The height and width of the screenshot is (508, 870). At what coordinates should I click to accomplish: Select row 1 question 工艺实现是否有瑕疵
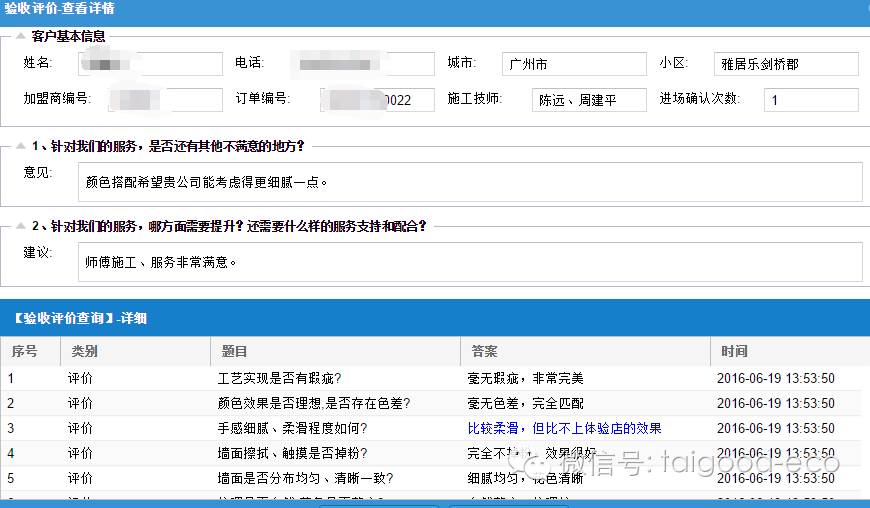[280, 378]
